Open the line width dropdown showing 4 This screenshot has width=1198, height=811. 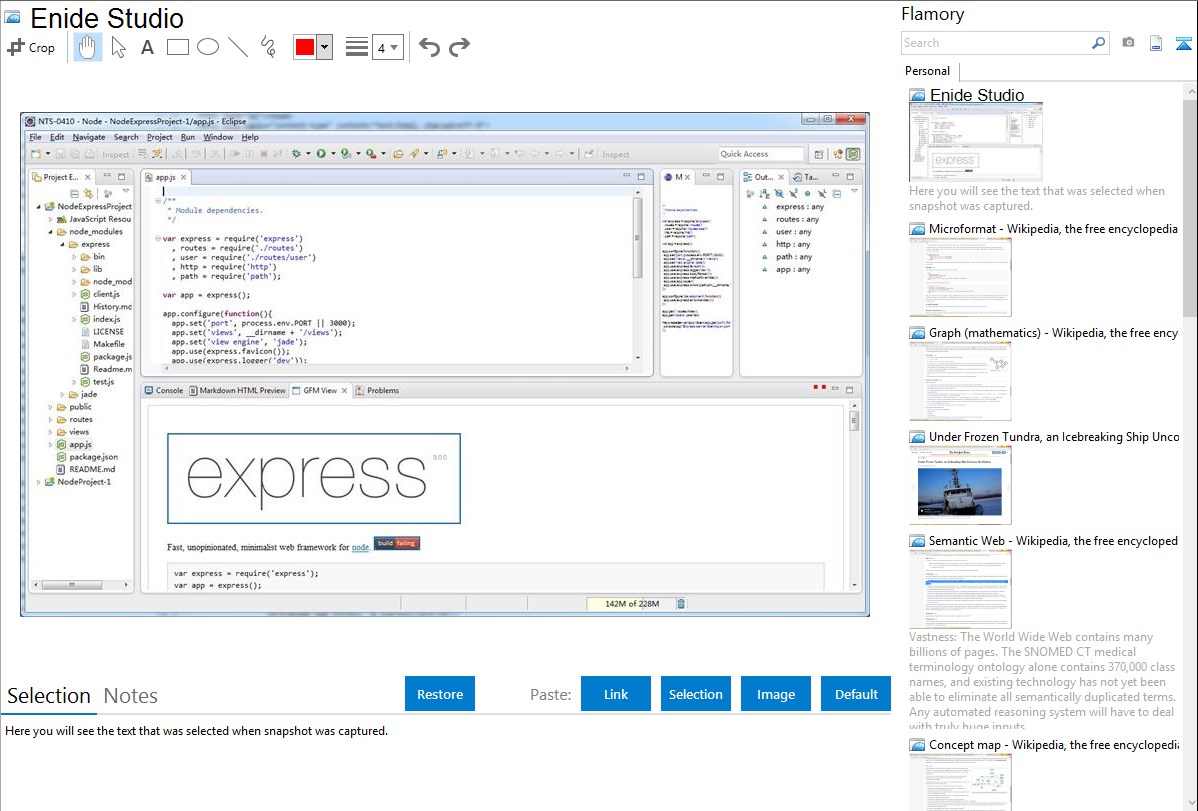(x=387, y=47)
